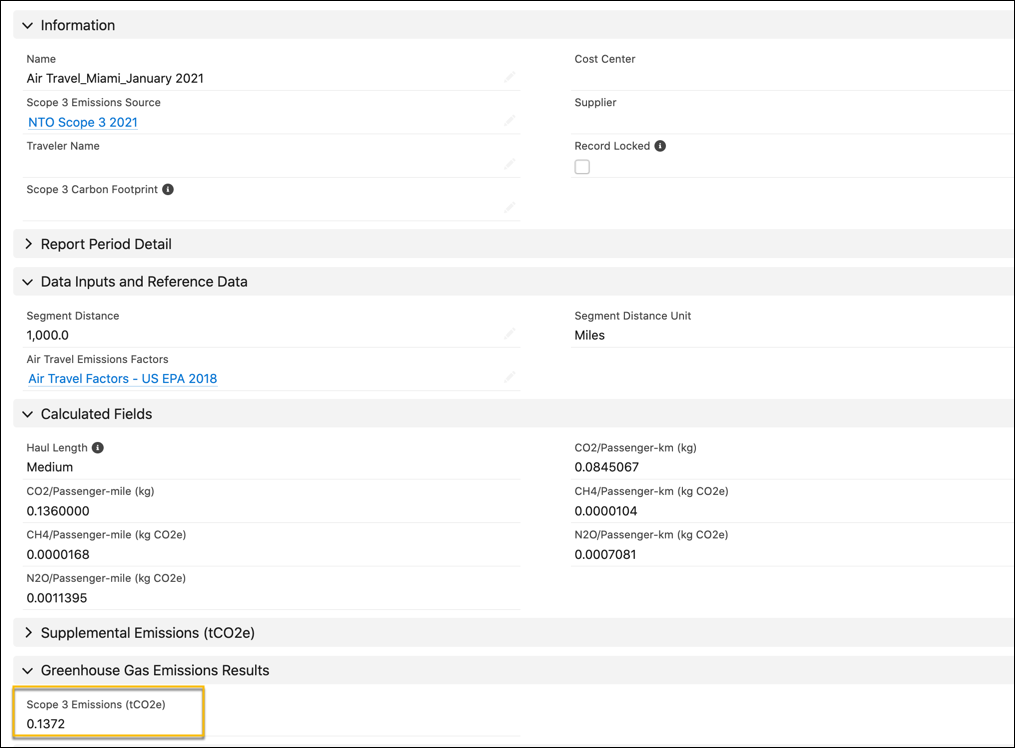The width and height of the screenshot is (1015, 748).
Task: Click the Supplier field label
Action: tap(595, 102)
